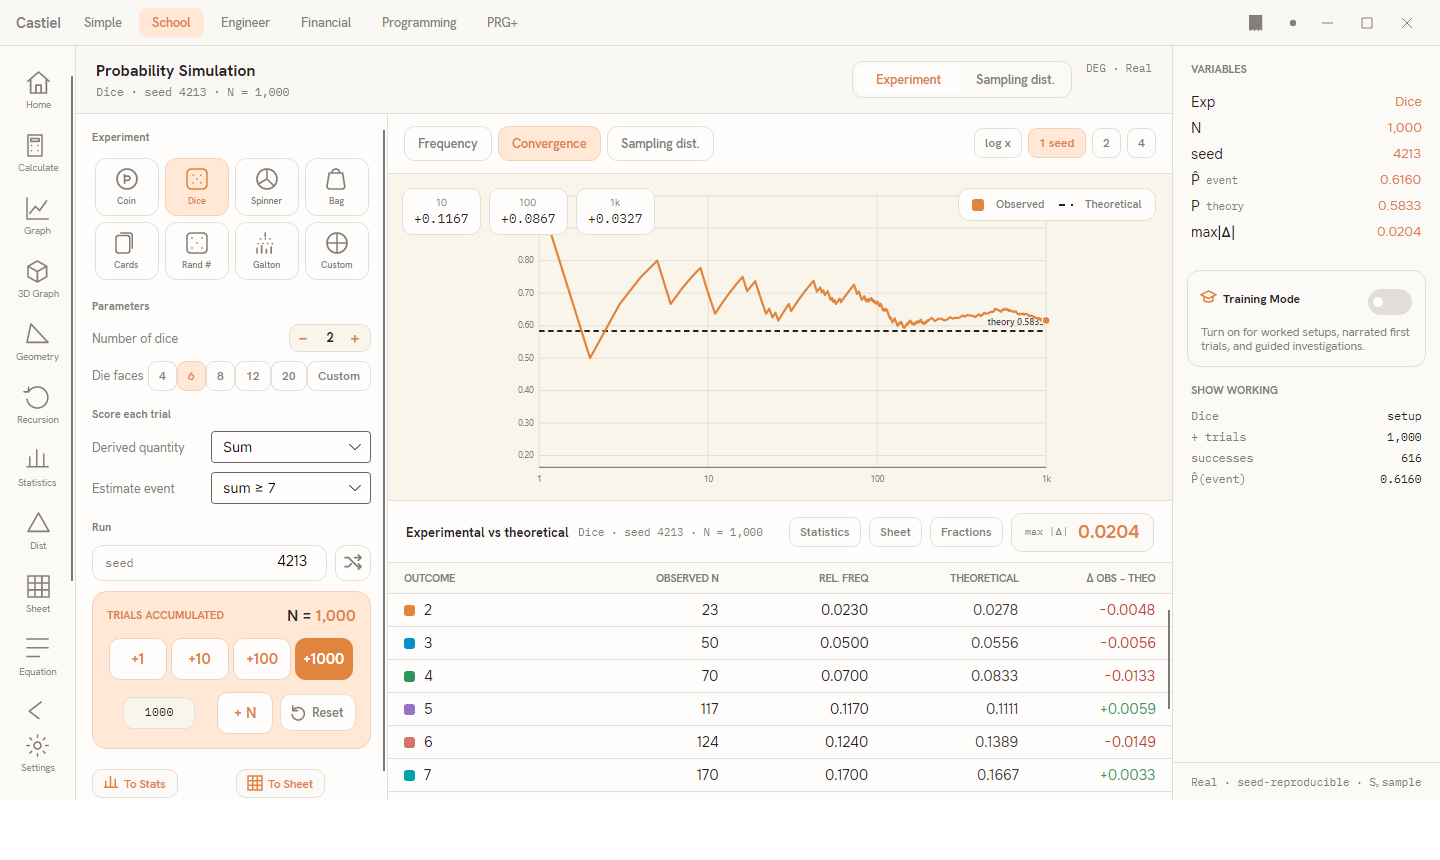Open the Geometry sidebar tool
This screenshot has height=860, width=1440.
(38, 342)
